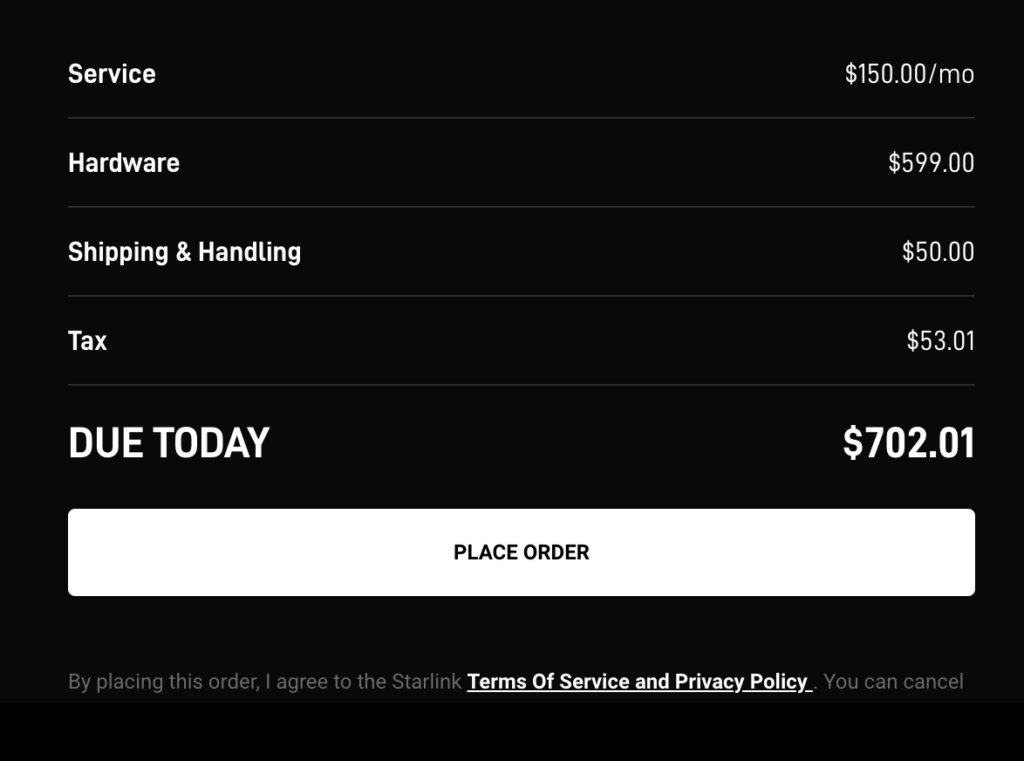Click the Service row label
The height and width of the screenshot is (761, 1024).
[112, 74]
